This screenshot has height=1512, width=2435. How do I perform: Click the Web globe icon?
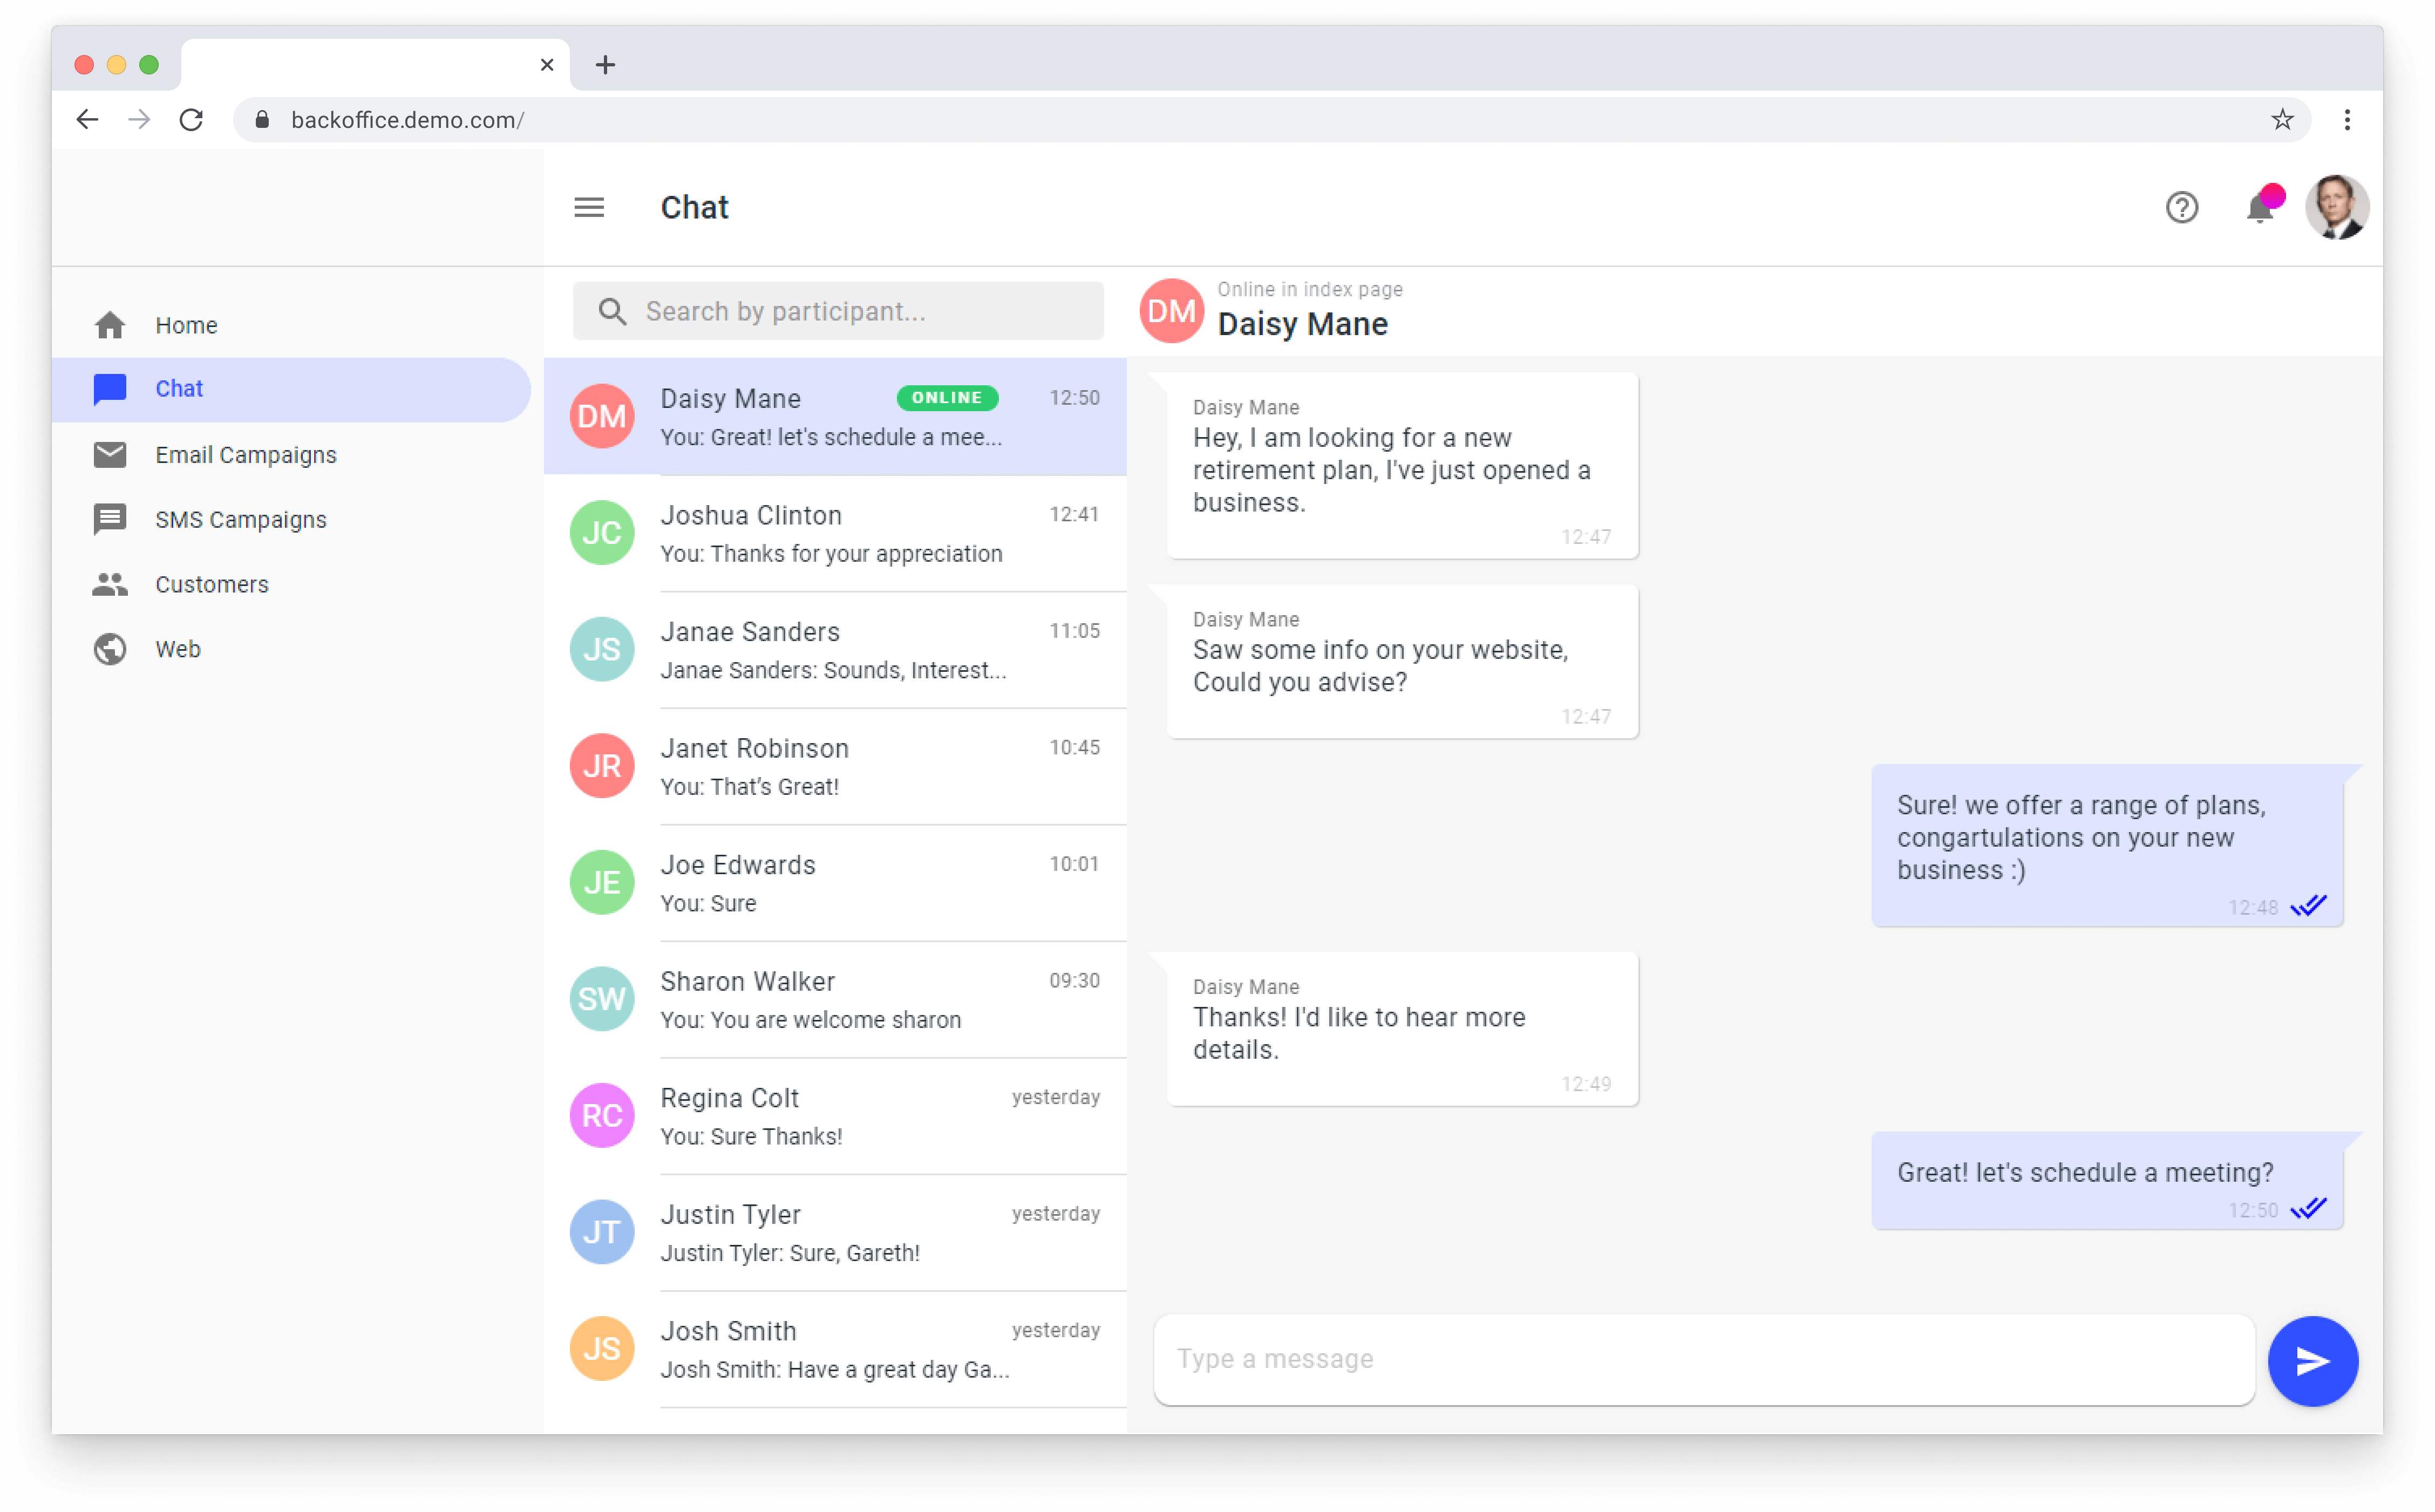click(x=110, y=649)
